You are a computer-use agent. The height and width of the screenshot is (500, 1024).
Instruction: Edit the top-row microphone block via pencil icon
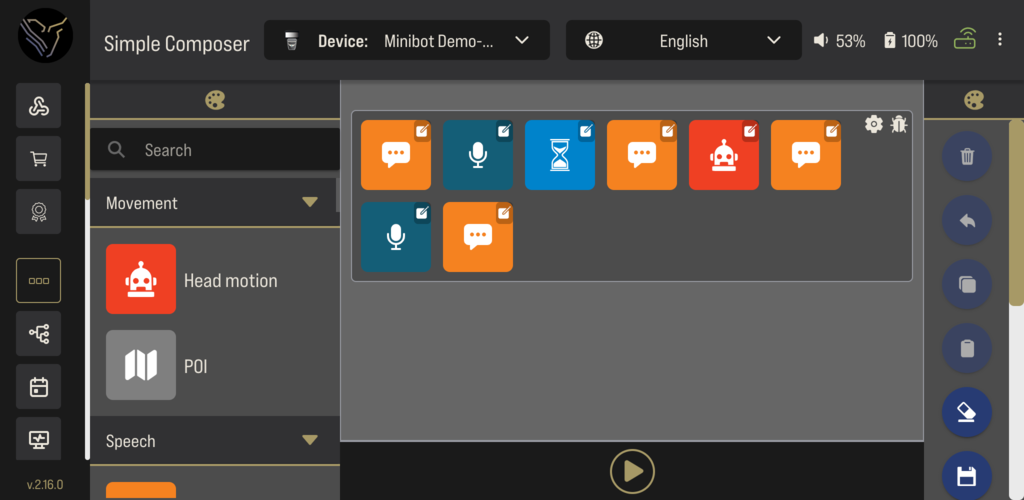tap(504, 131)
